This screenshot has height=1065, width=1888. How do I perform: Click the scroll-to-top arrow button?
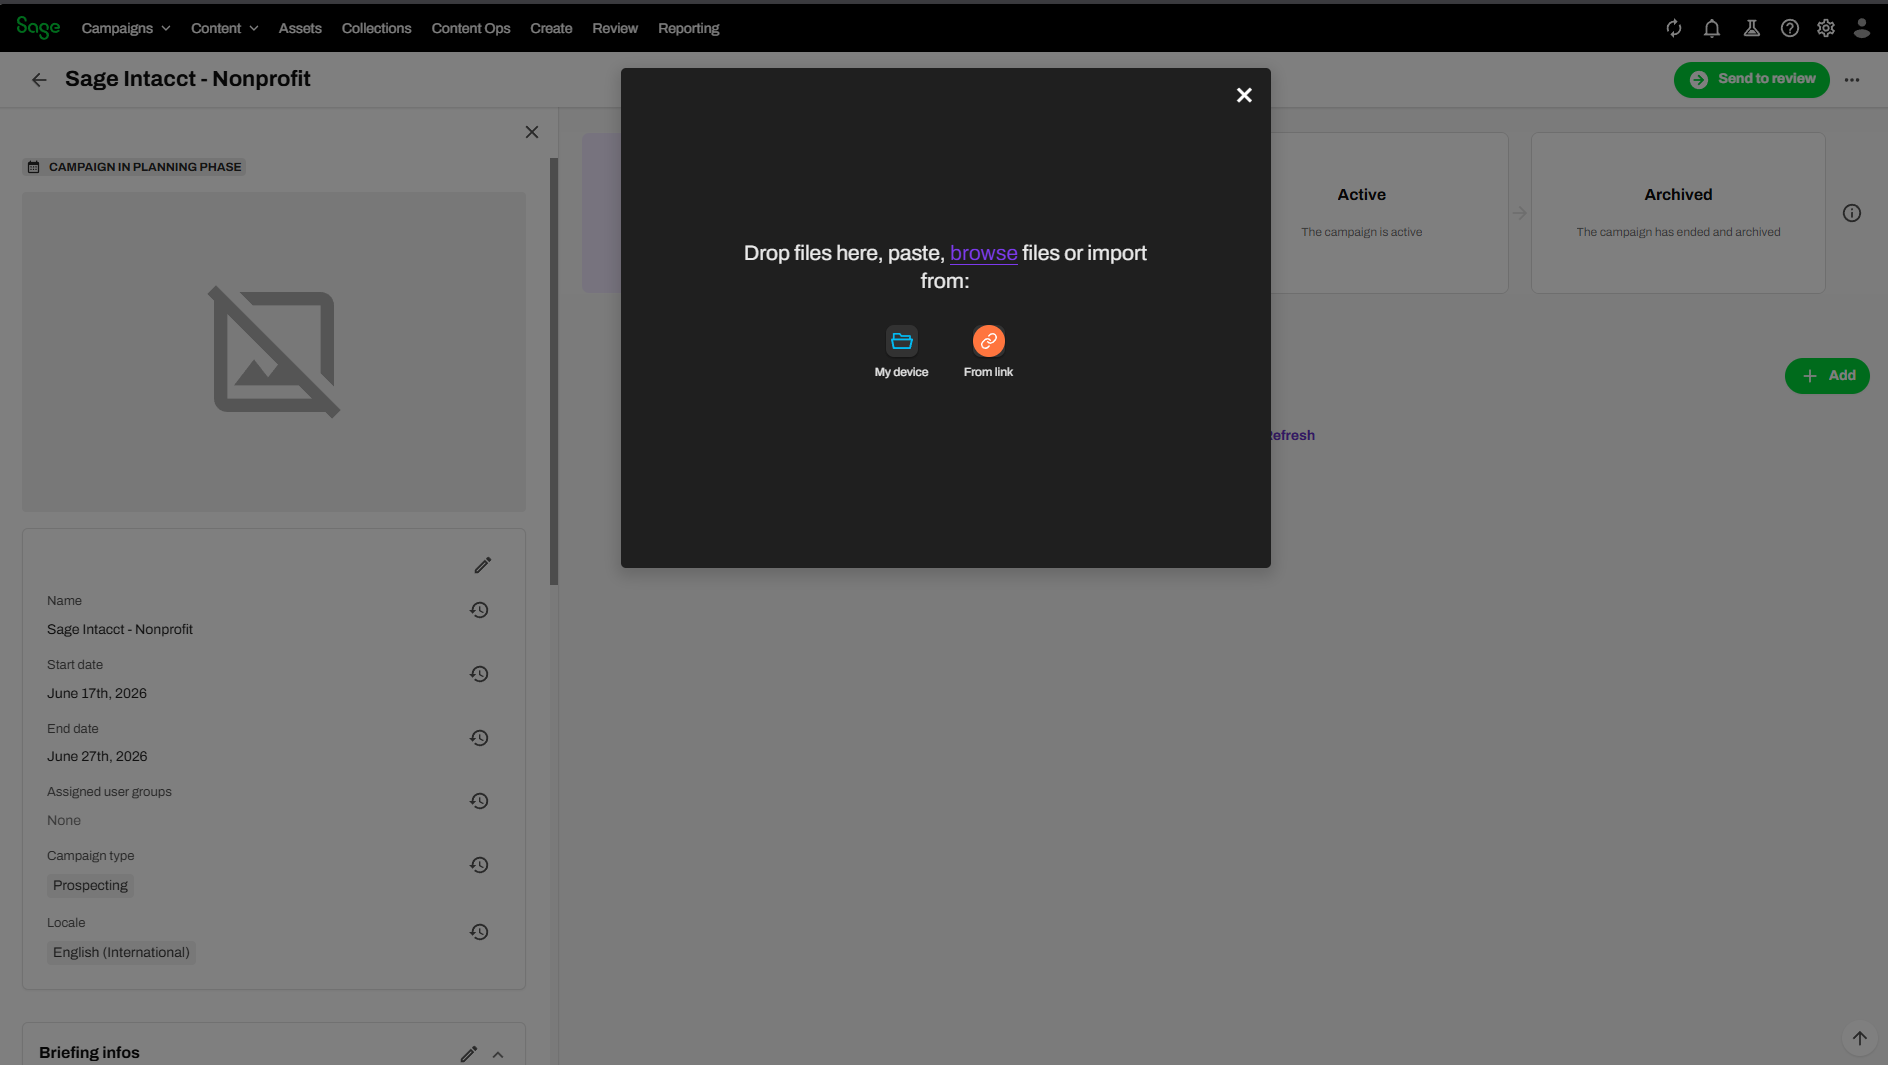[x=1859, y=1038]
